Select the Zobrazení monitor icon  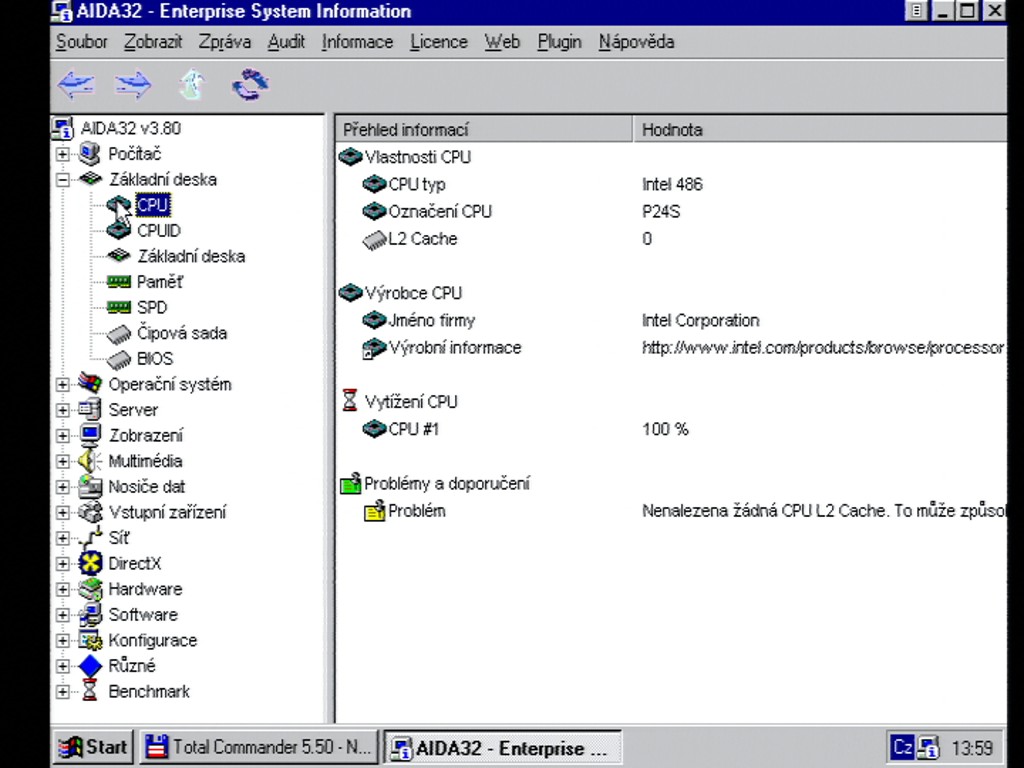pos(90,435)
